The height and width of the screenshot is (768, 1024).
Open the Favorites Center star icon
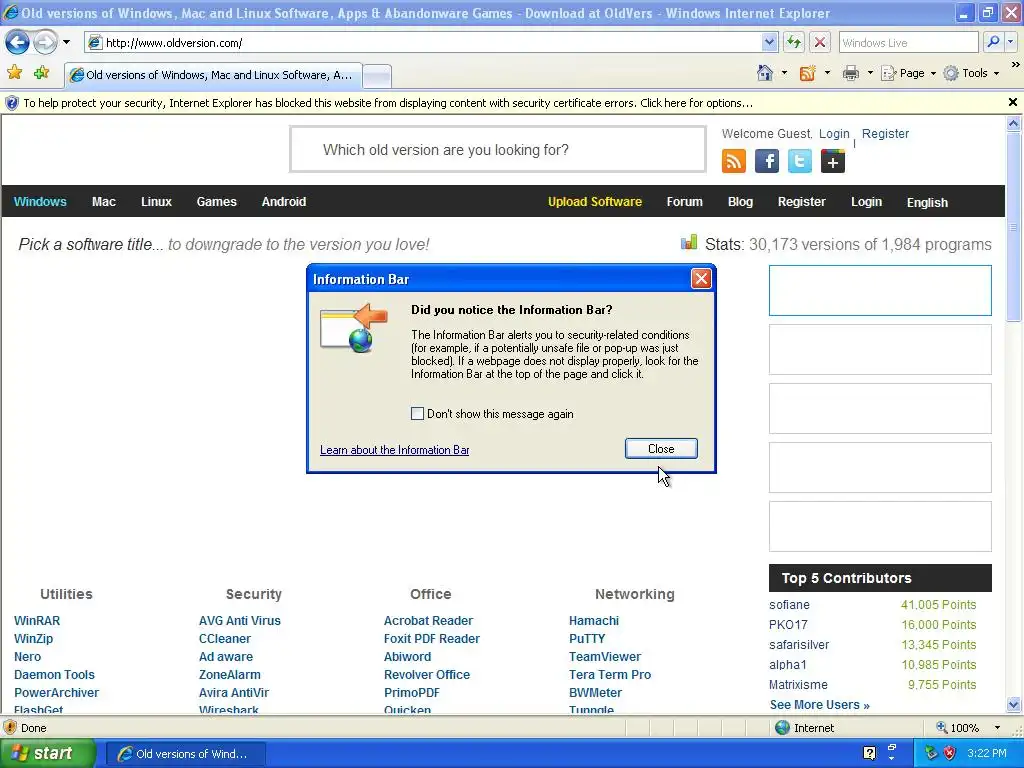point(14,73)
